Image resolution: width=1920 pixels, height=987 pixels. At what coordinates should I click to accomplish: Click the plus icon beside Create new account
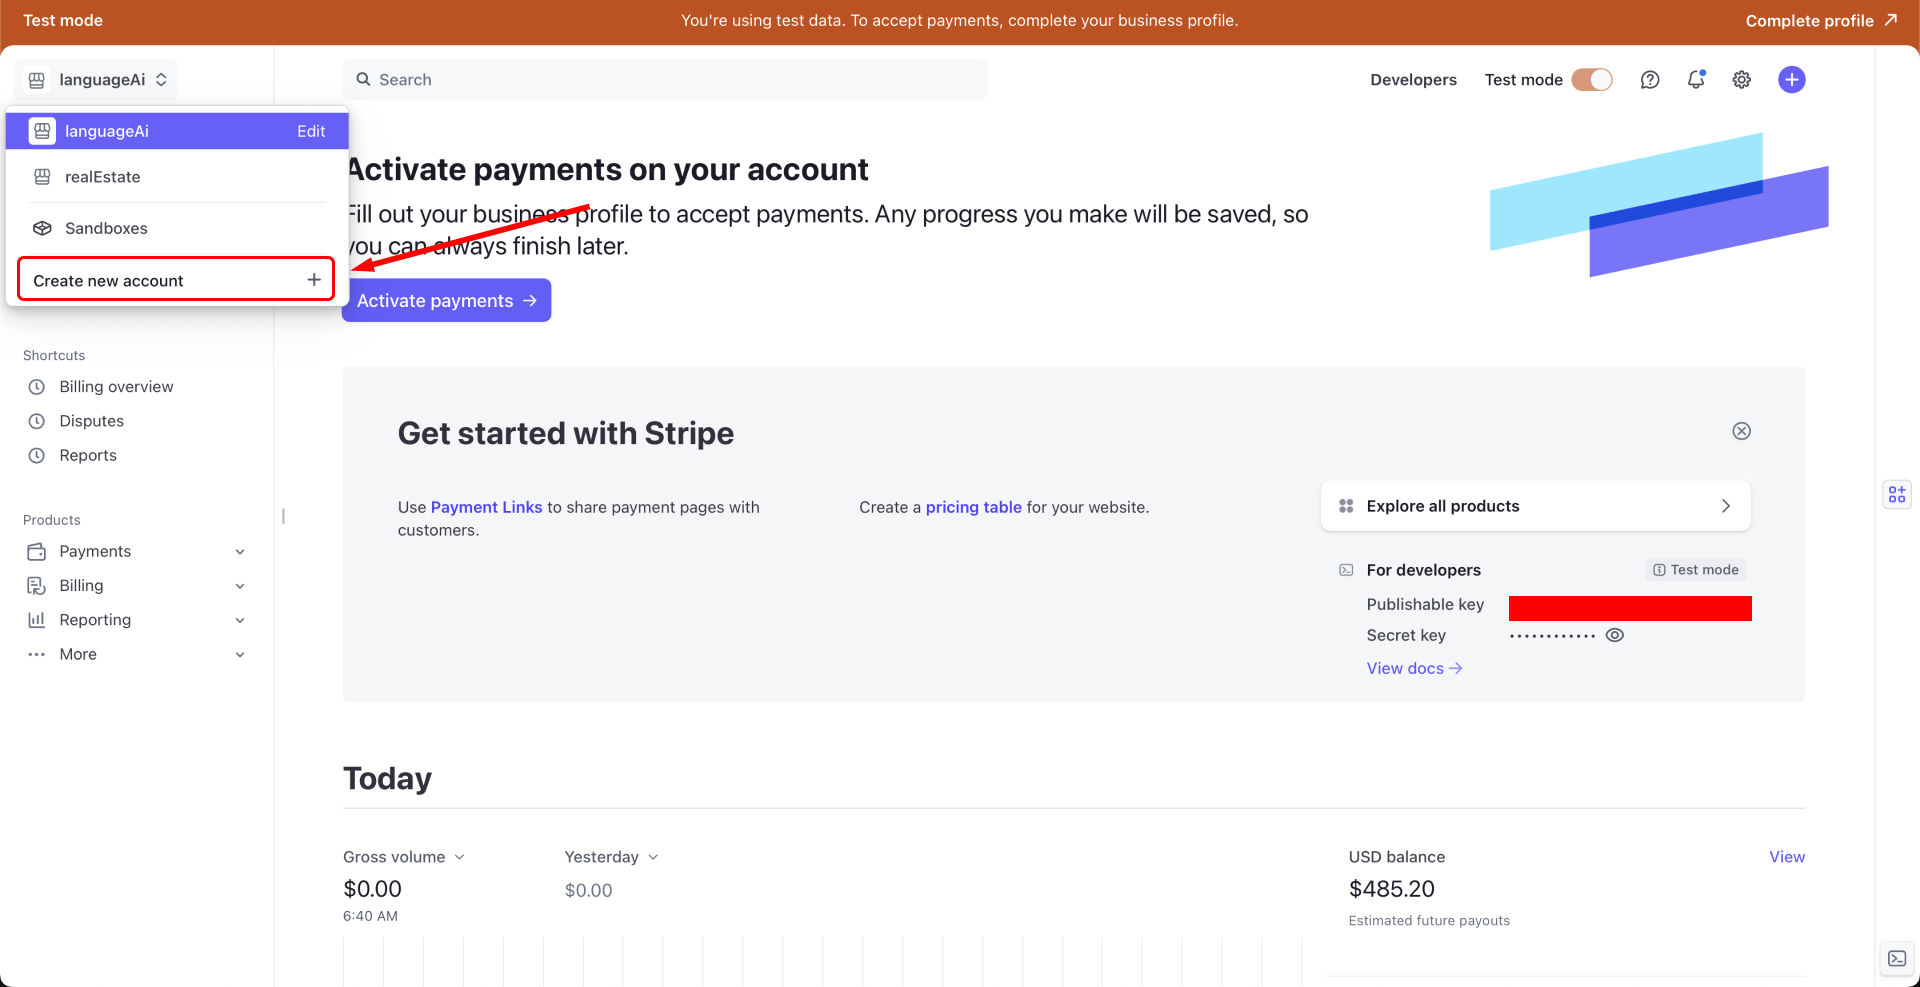pyautogui.click(x=314, y=280)
